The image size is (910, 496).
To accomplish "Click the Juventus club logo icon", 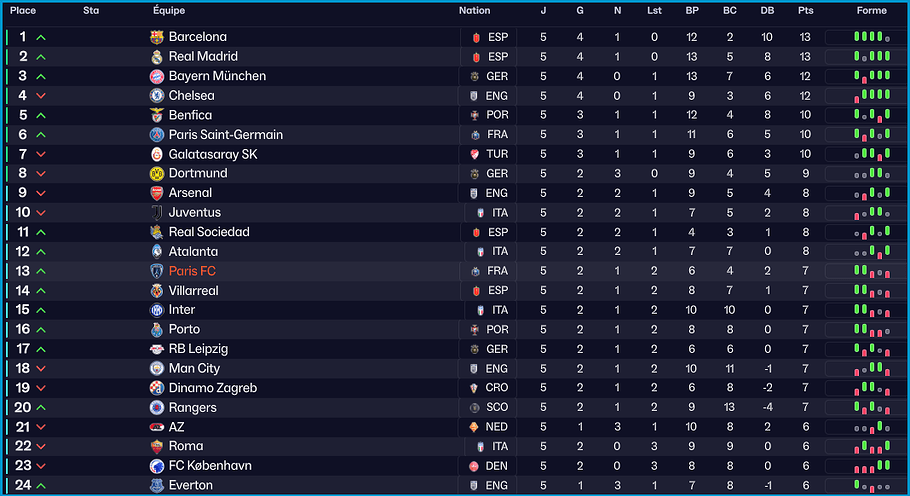I will [156, 212].
